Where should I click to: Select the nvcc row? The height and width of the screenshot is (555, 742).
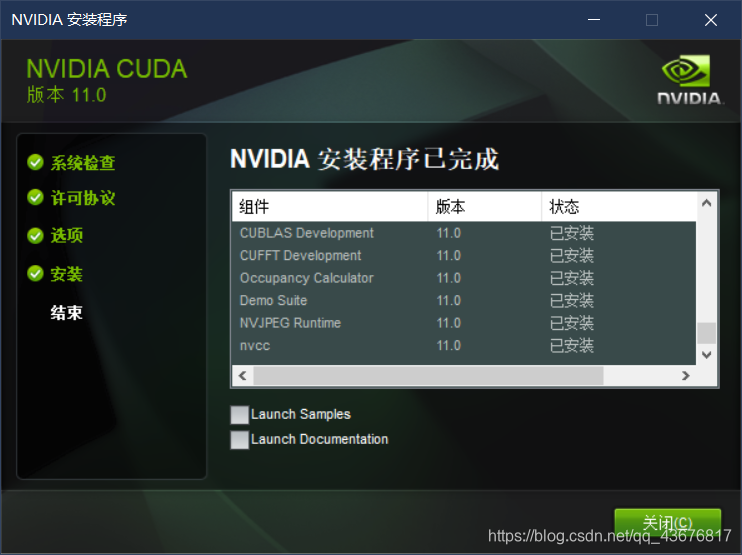coord(464,345)
